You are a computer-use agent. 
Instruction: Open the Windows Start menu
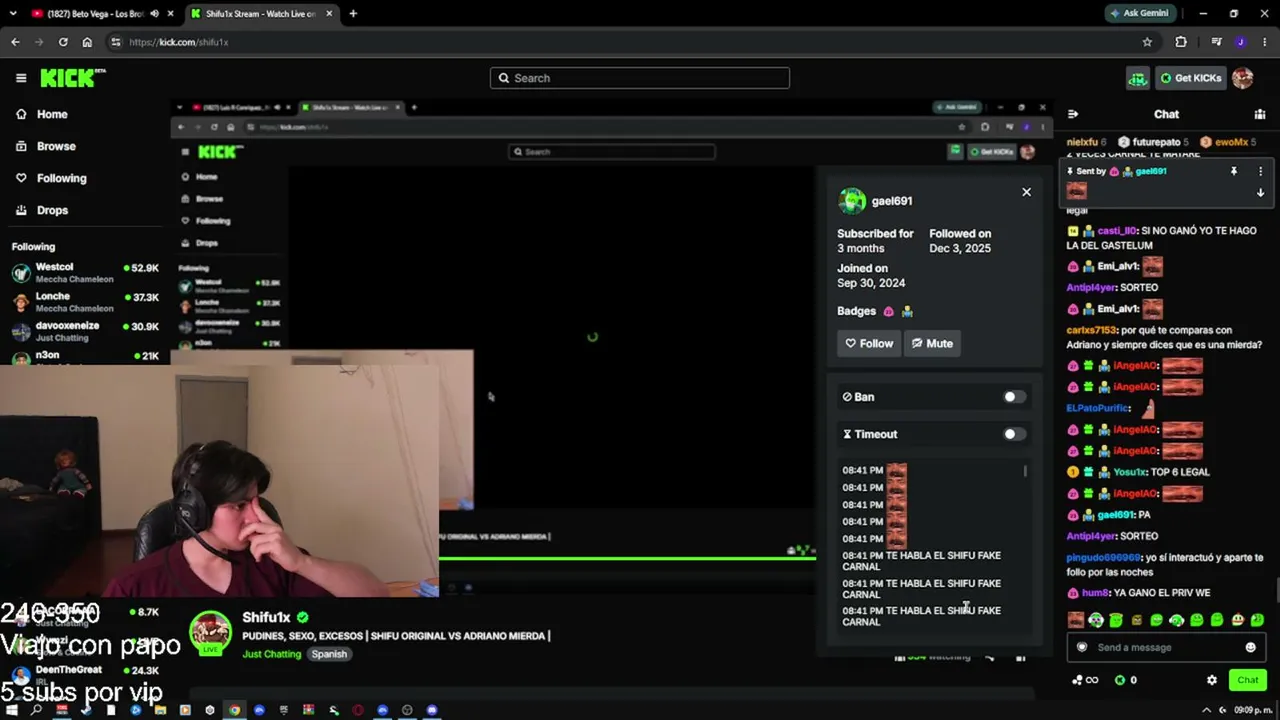12,710
